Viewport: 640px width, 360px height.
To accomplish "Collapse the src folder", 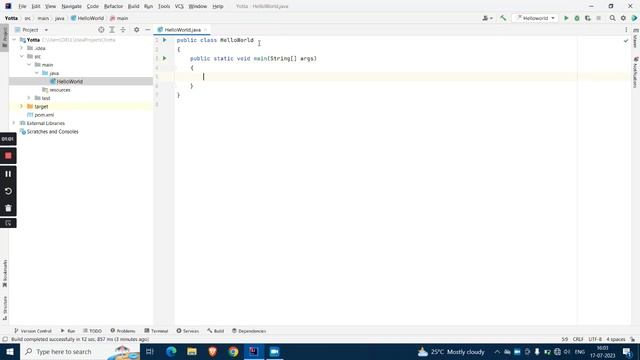I will point(22,56).
